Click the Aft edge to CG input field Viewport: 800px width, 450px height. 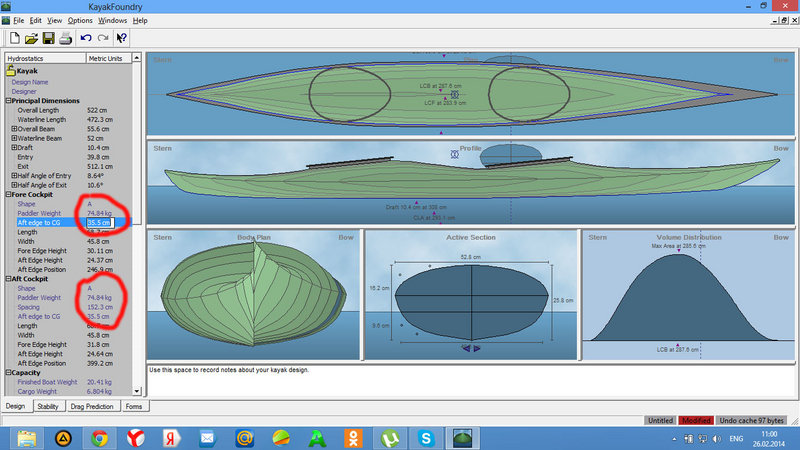click(x=99, y=222)
